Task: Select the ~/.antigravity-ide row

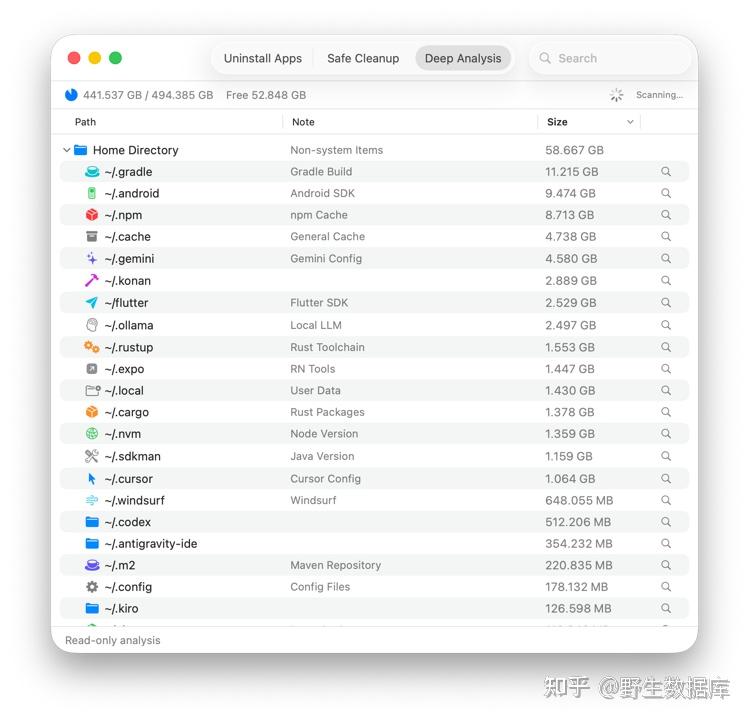Action: 374,543
